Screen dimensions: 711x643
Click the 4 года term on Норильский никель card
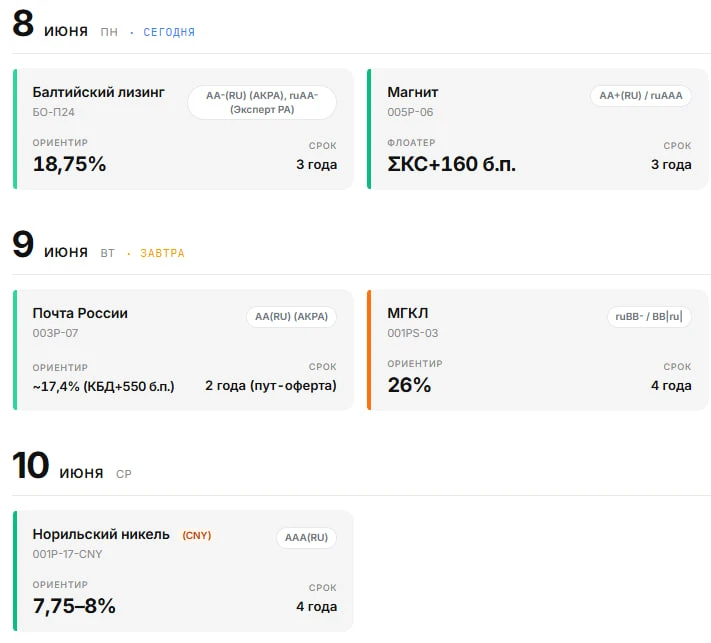(317, 607)
